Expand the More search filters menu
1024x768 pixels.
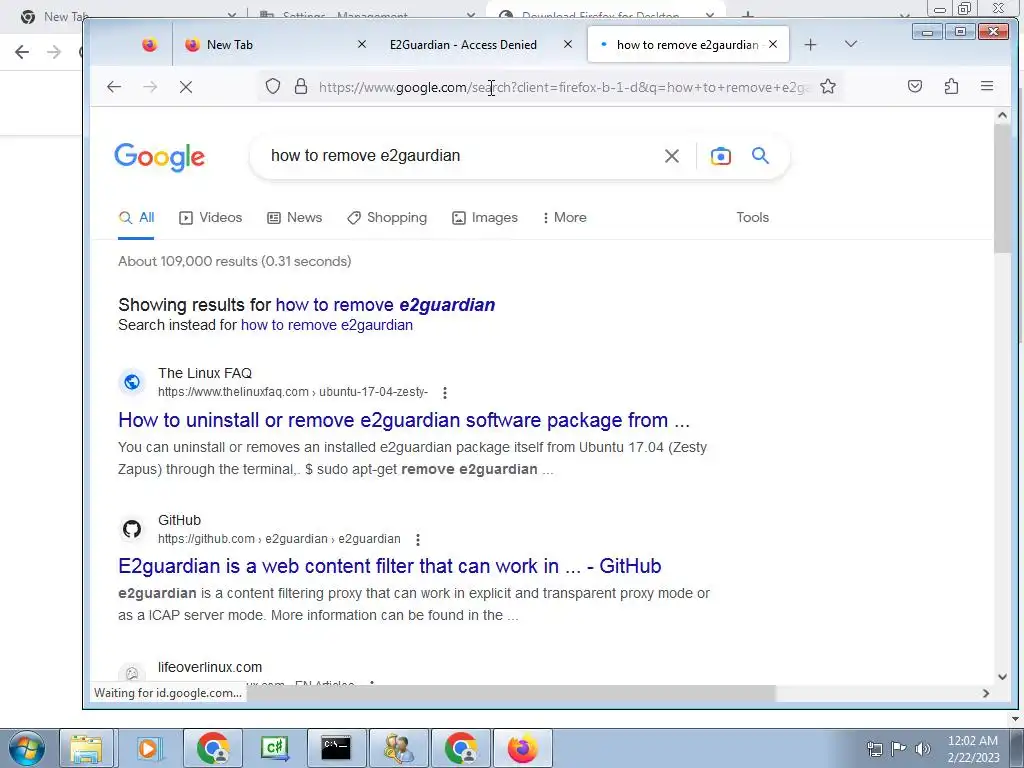tap(564, 217)
